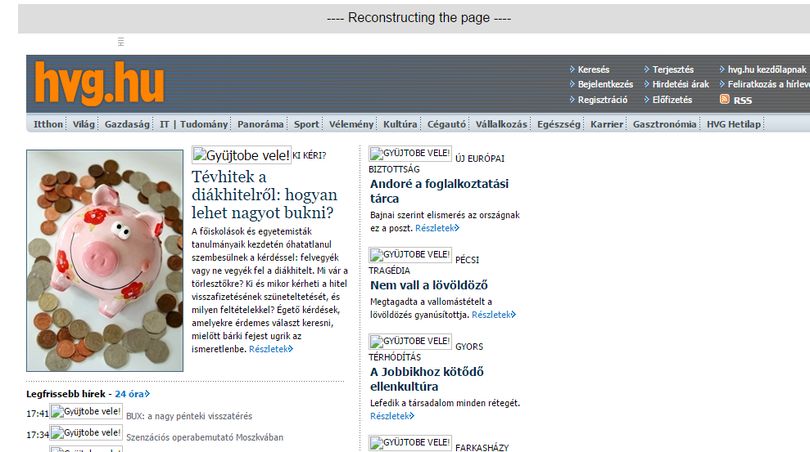The height and width of the screenshot is (452, 810).
Task: Open the Előfizetés header link
Action: [672, 100]
